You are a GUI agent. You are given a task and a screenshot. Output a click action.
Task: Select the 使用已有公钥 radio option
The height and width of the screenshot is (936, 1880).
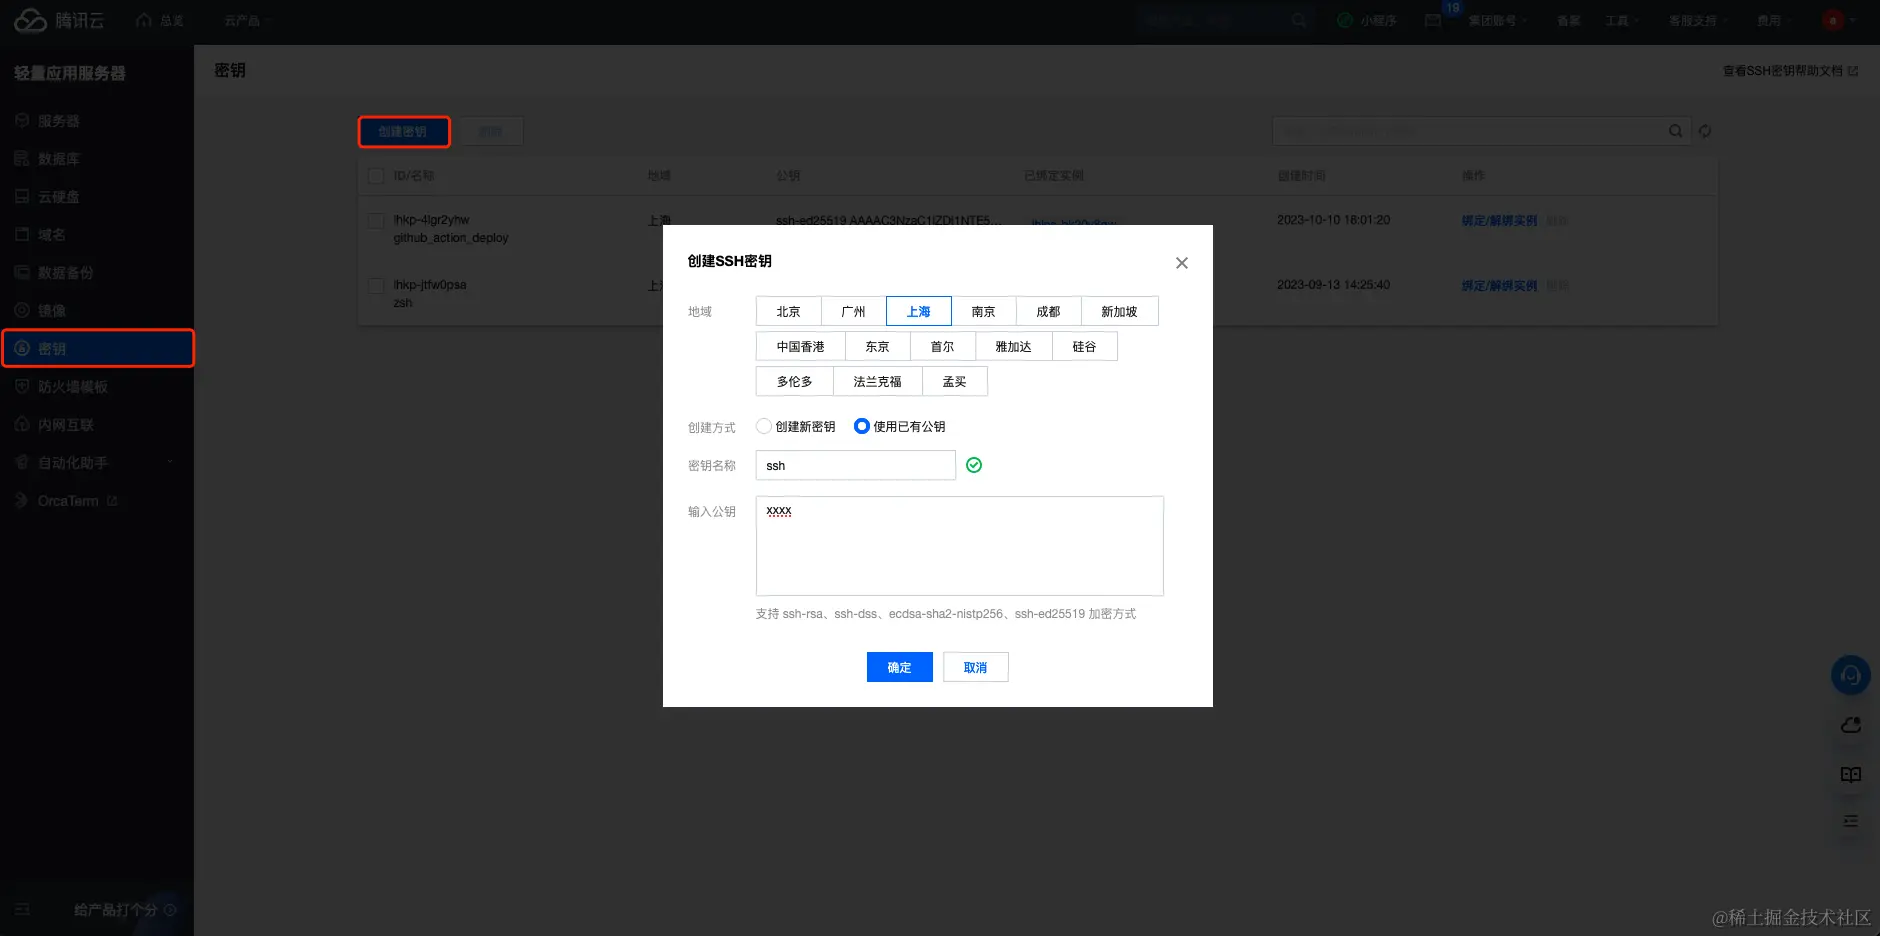coord(862,426)
